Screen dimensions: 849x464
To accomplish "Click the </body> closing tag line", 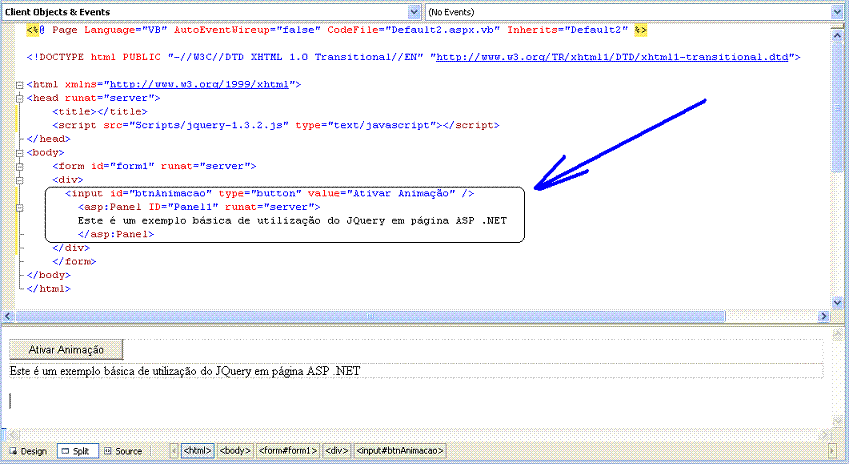I will [x=48, y=276].
